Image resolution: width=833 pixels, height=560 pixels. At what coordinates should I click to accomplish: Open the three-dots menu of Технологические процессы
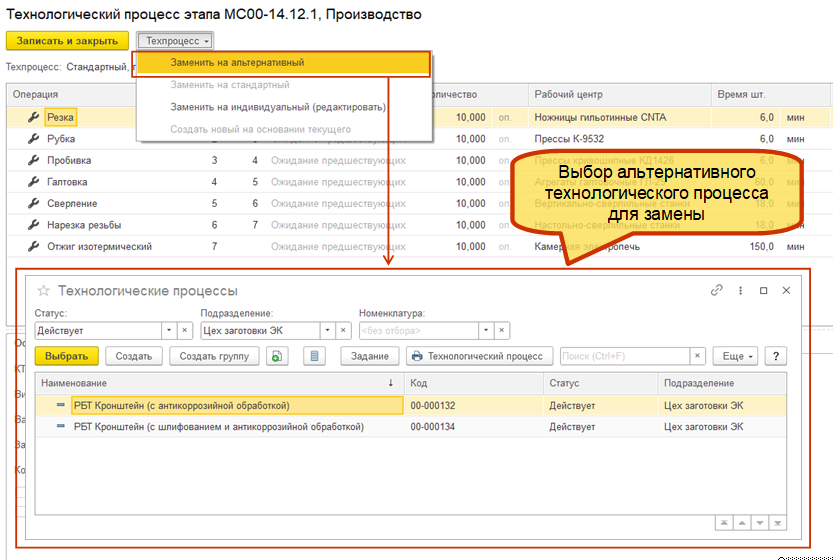pyautogui.click(x=741, y=291)
